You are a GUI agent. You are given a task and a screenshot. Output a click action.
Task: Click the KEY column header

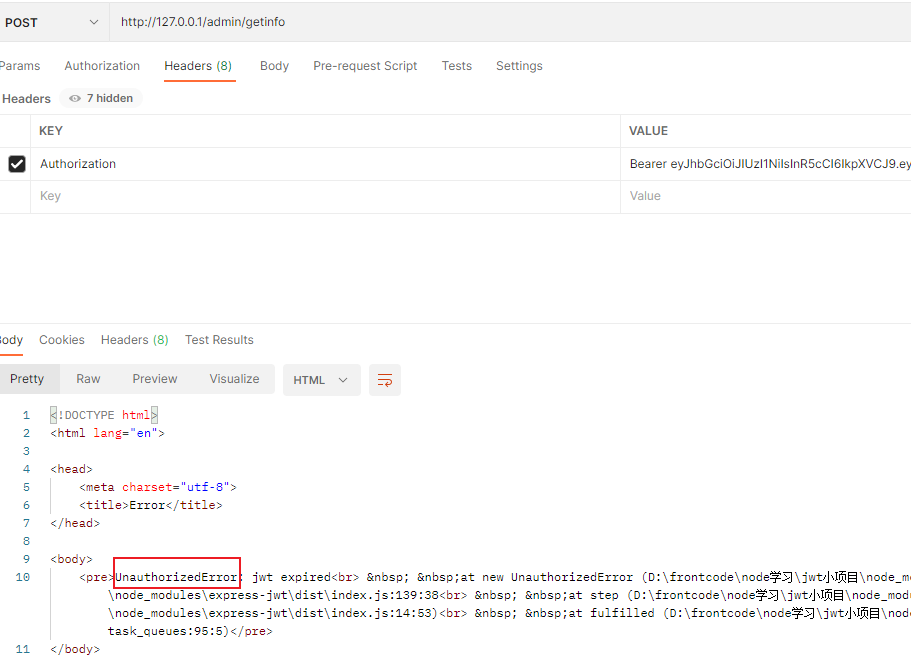pos(51,131)
